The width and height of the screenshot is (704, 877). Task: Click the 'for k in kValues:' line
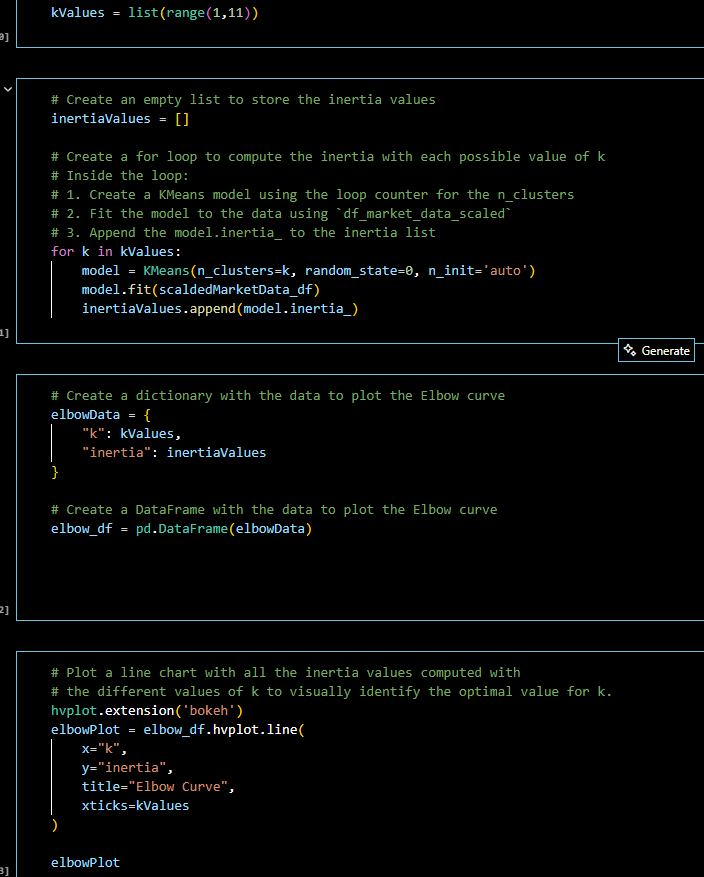pyautogui.click(x=117, y=251)
